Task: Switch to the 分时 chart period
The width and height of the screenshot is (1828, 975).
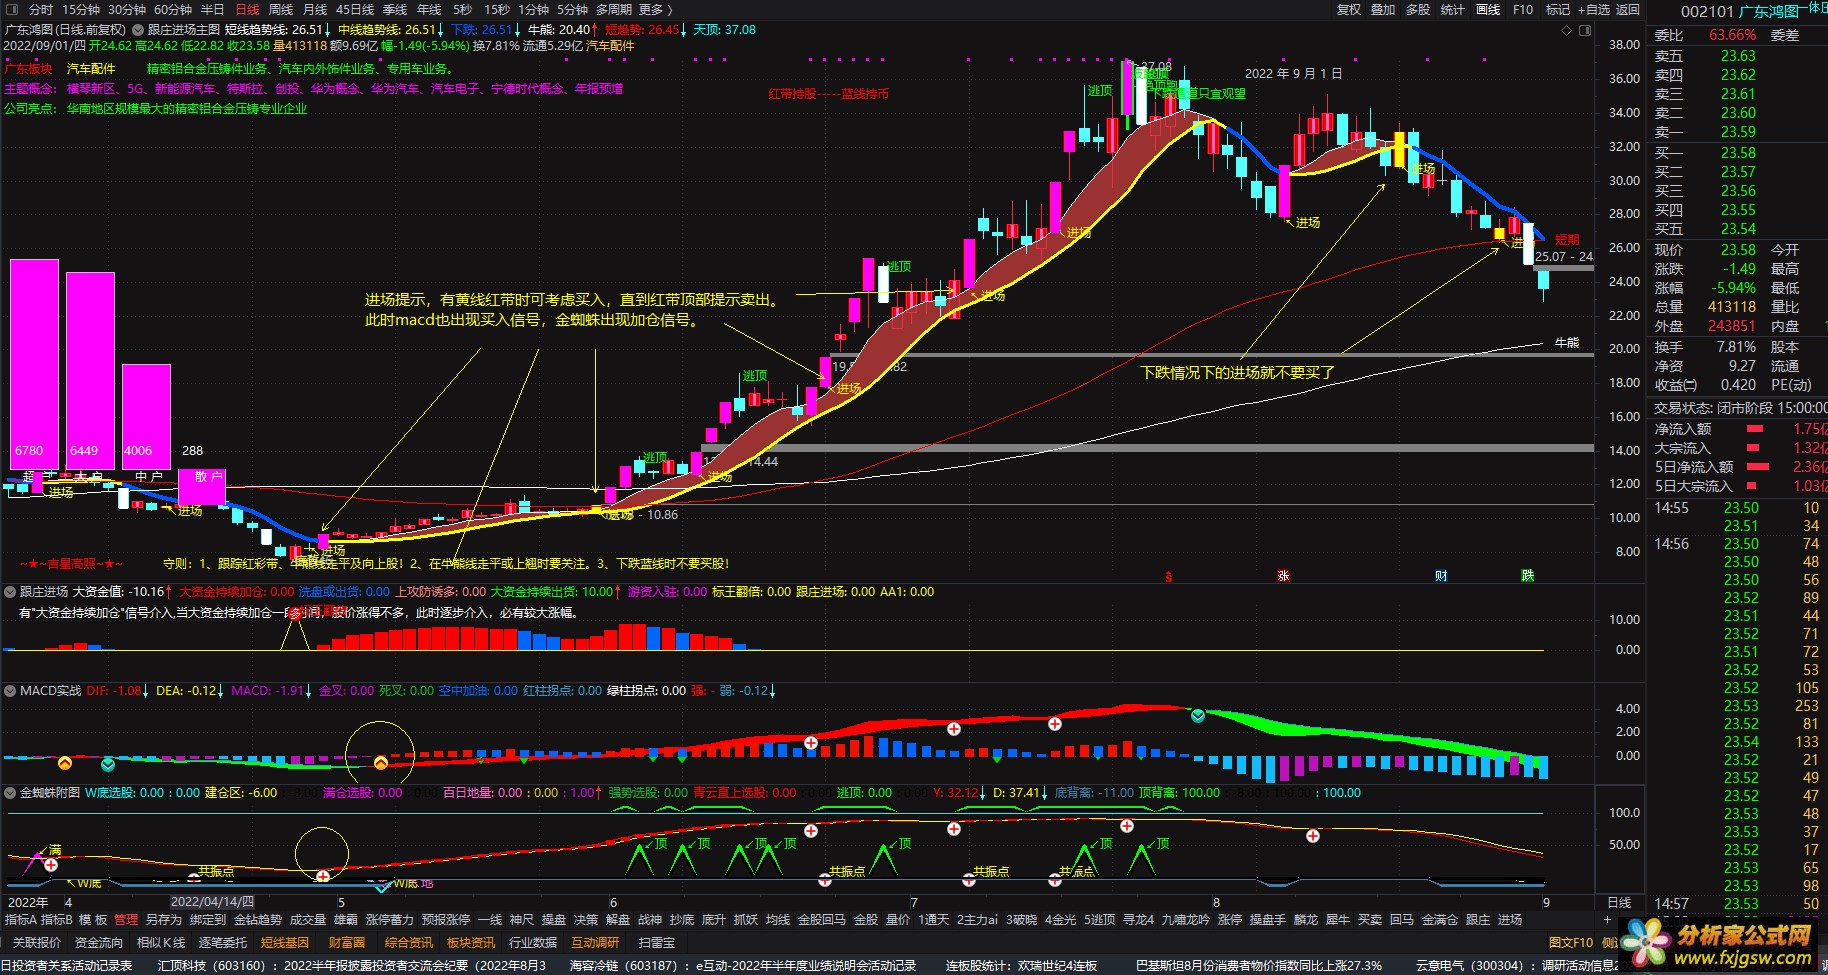Action: [41, 9]
